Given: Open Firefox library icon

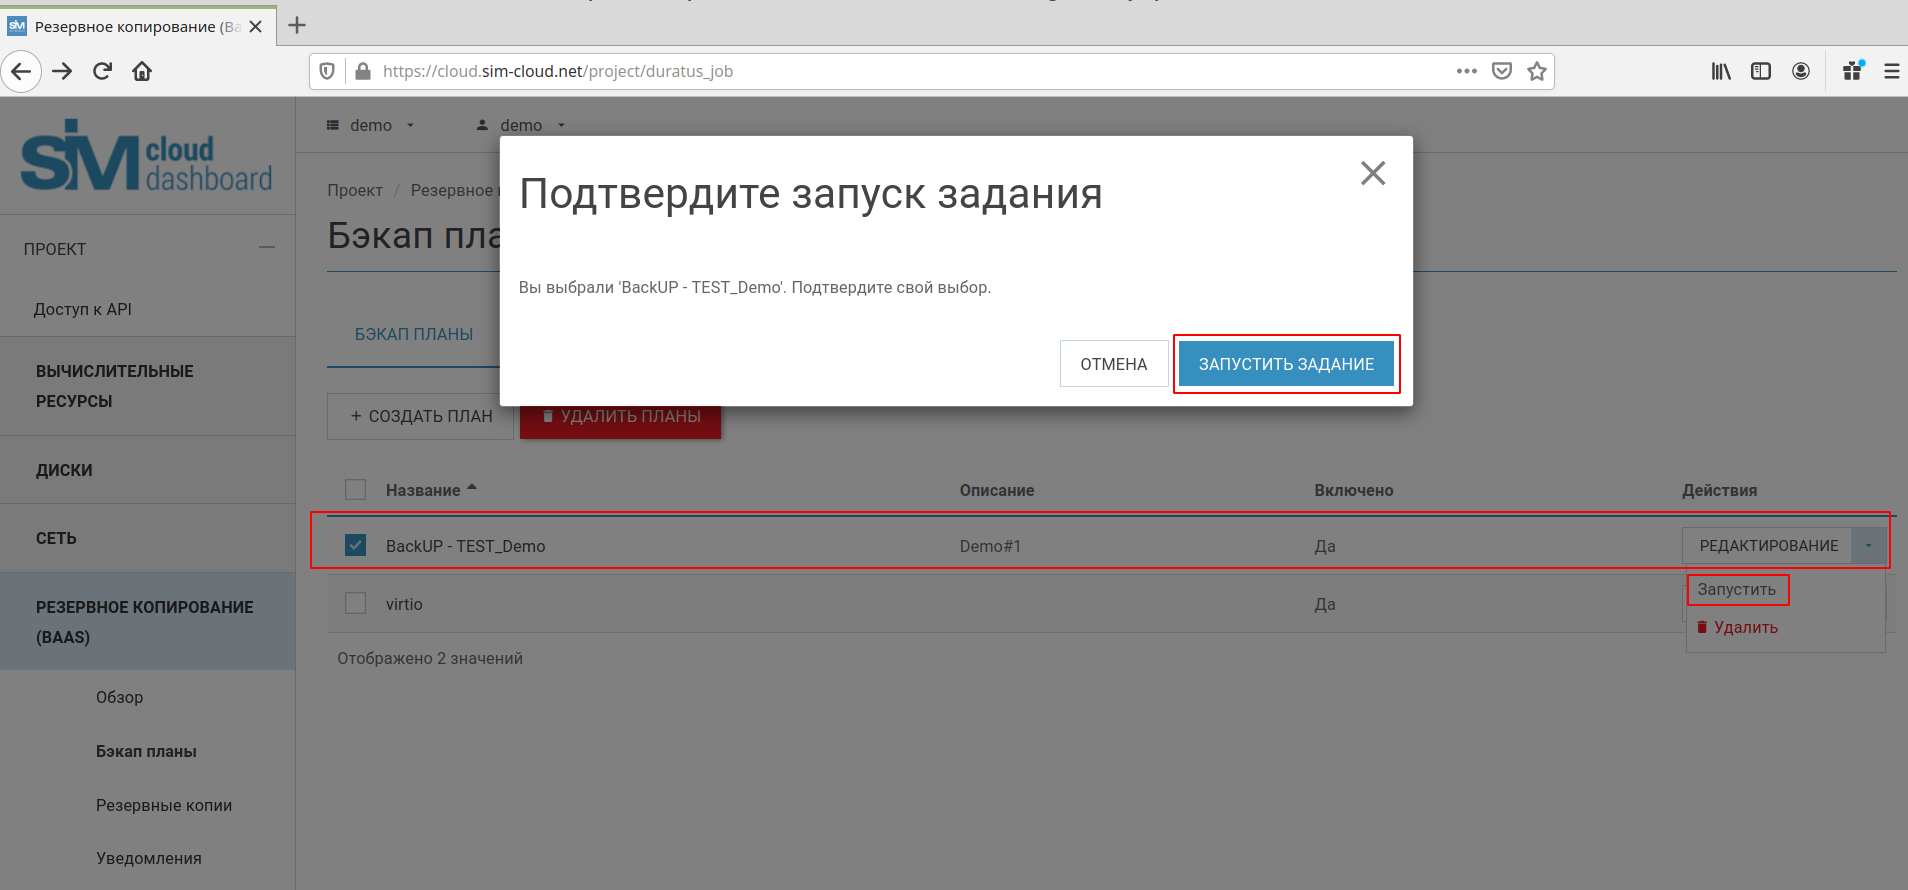Looking at the screenshot, I should [1721, 71].
